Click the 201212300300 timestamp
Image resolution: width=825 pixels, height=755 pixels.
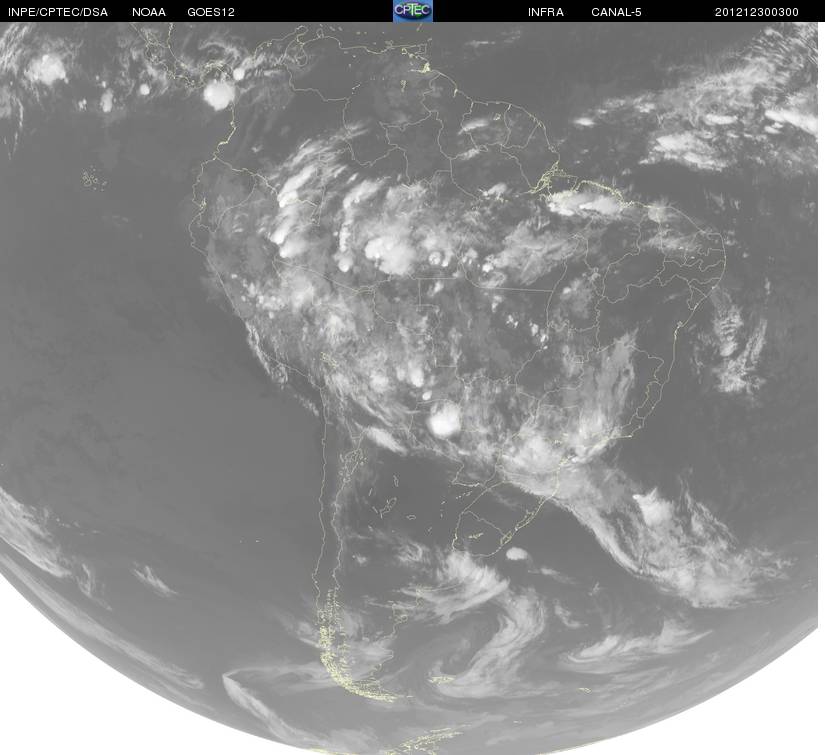coord(757,12)
